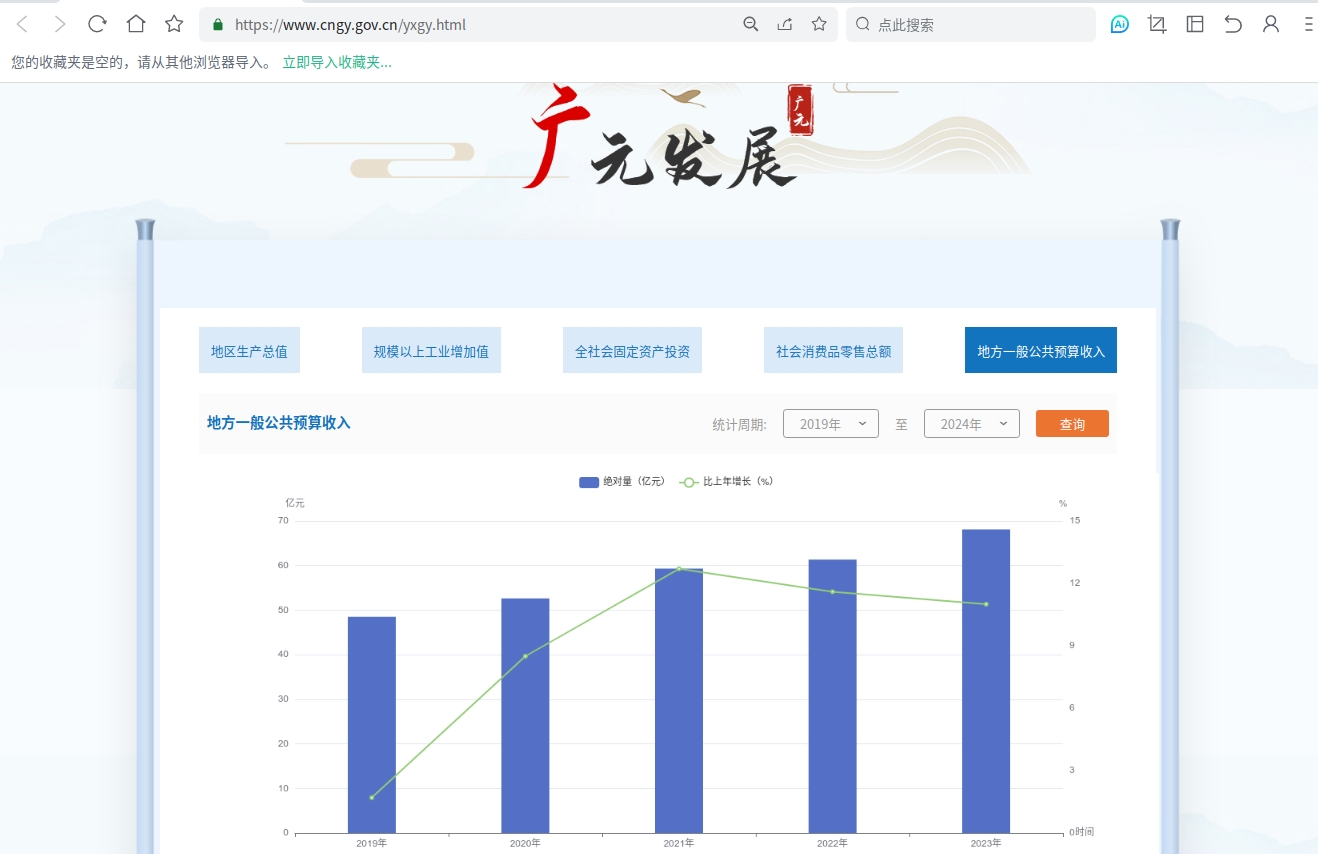Click the 2020年 bar in chart
The width and height of the screenshot is (1318, 854).
(525, 715)
